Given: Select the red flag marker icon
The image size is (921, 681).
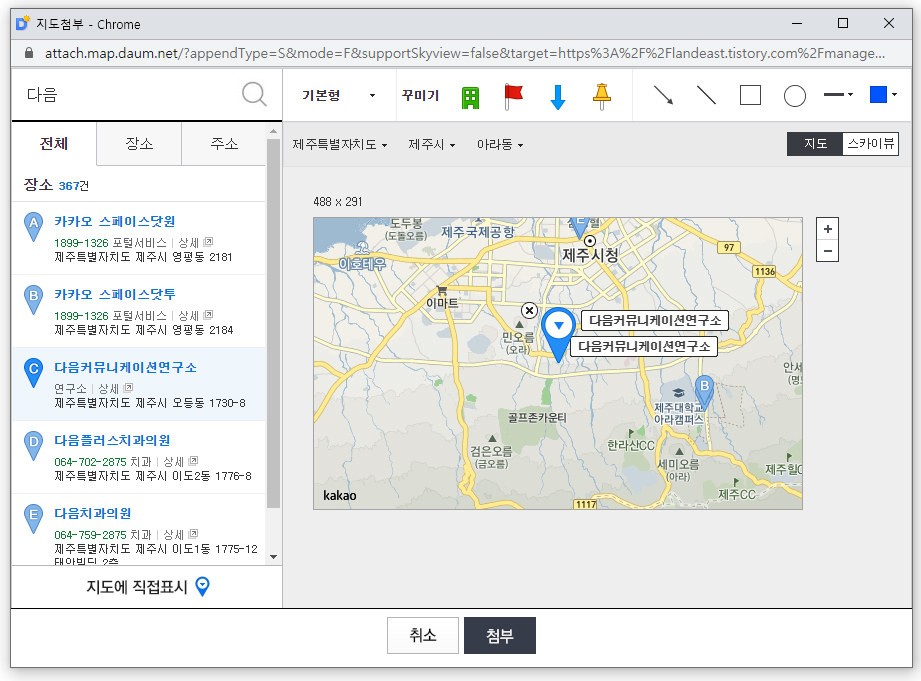Looking at the screenshot, I should tap(513, 96).
